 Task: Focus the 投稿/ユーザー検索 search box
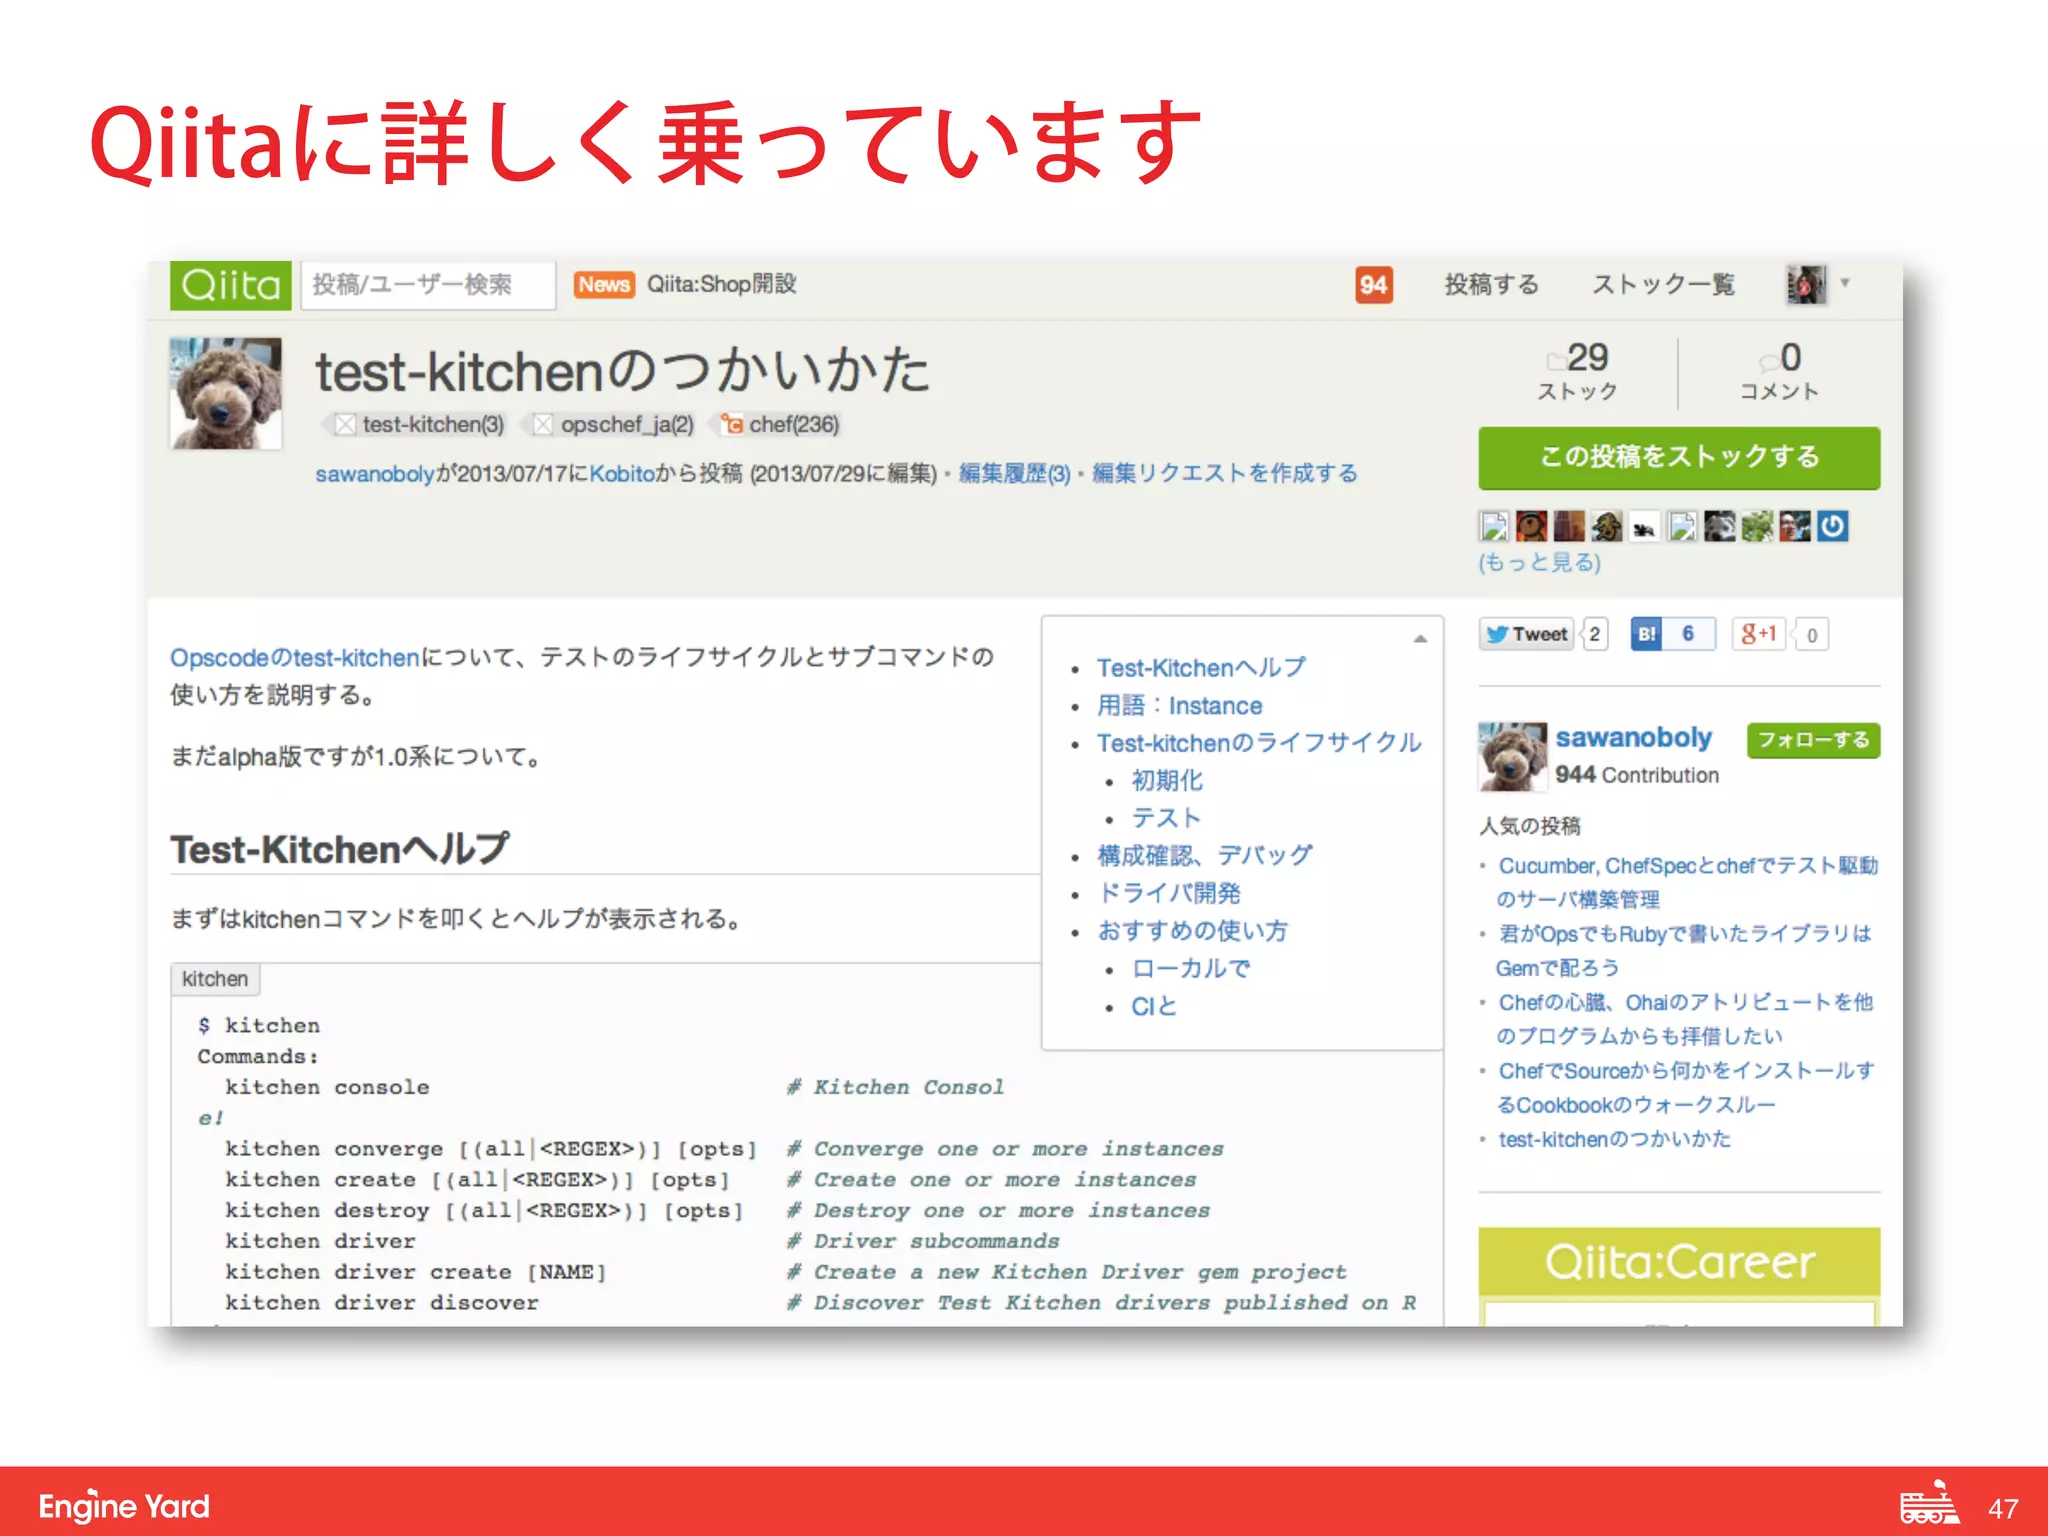(427, 285)
